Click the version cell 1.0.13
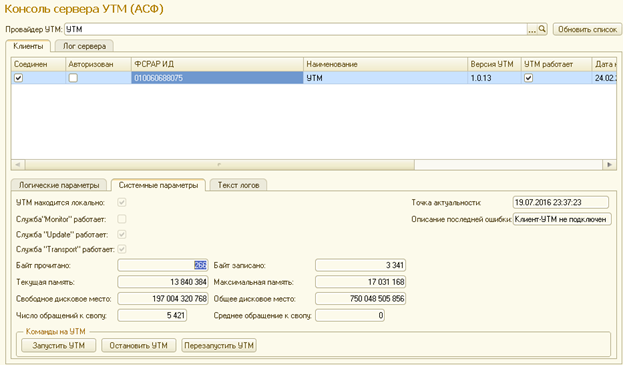This screenshot has width=623, height=365. 494,78
